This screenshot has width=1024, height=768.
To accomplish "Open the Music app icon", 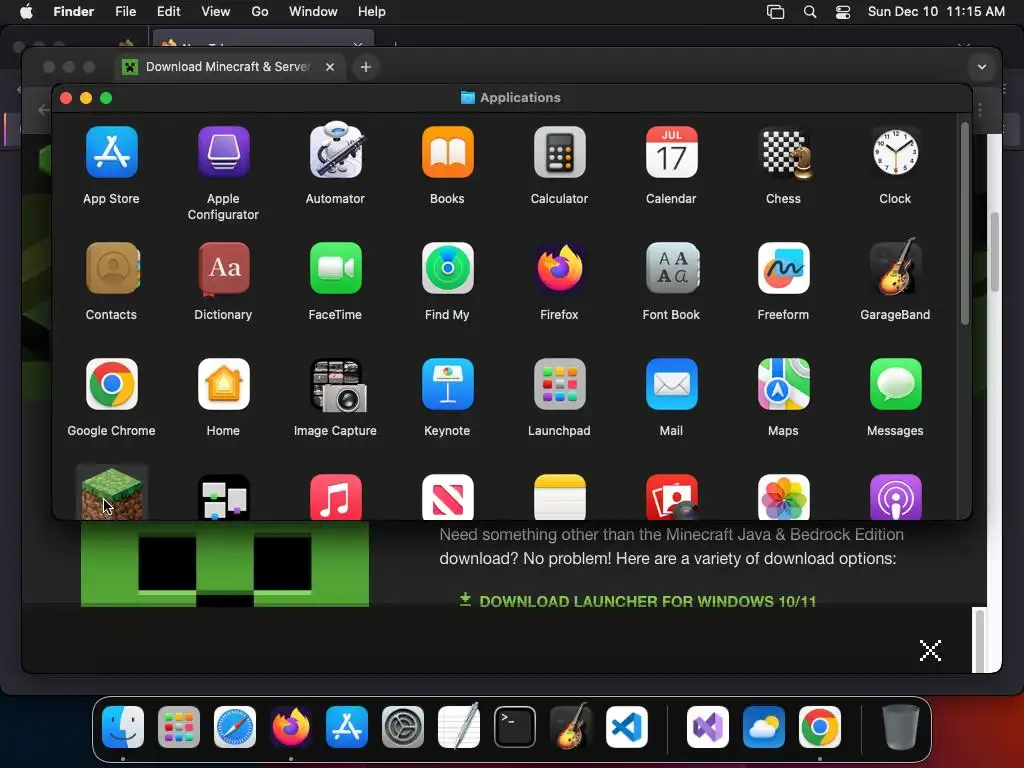I will pyautogui.click(x=336, y=497).
